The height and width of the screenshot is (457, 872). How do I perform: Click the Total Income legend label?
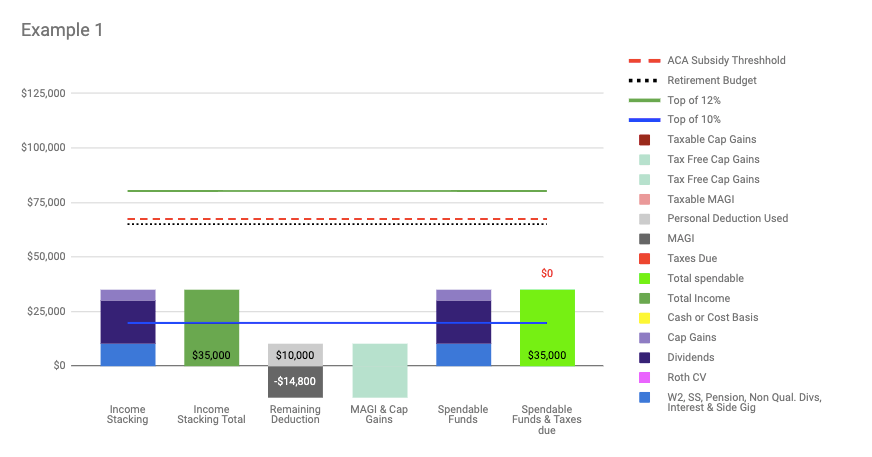(x=698, y=298)
